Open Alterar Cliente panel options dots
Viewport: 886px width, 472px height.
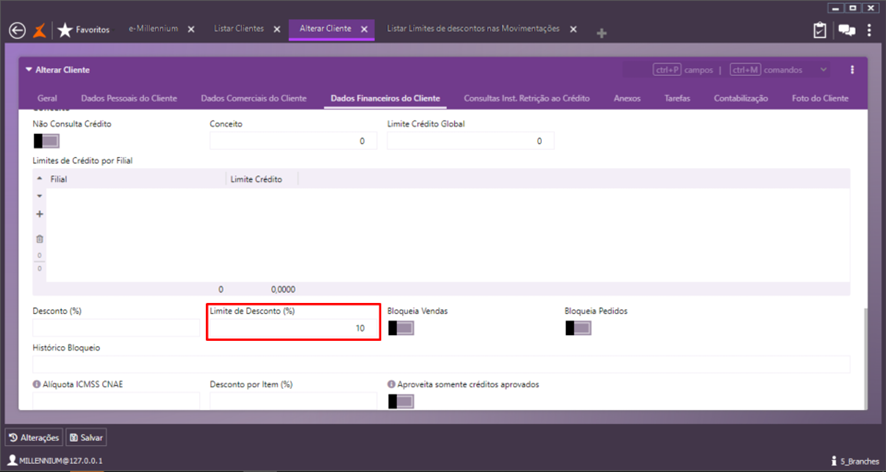[x=852, y=70]
